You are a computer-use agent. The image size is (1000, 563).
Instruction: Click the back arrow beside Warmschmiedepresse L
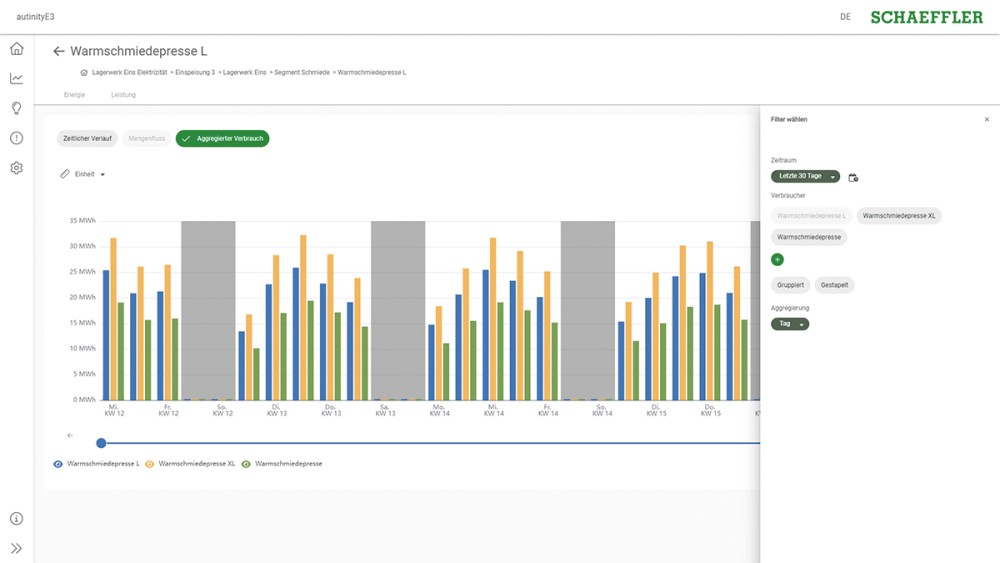point(59,51)
